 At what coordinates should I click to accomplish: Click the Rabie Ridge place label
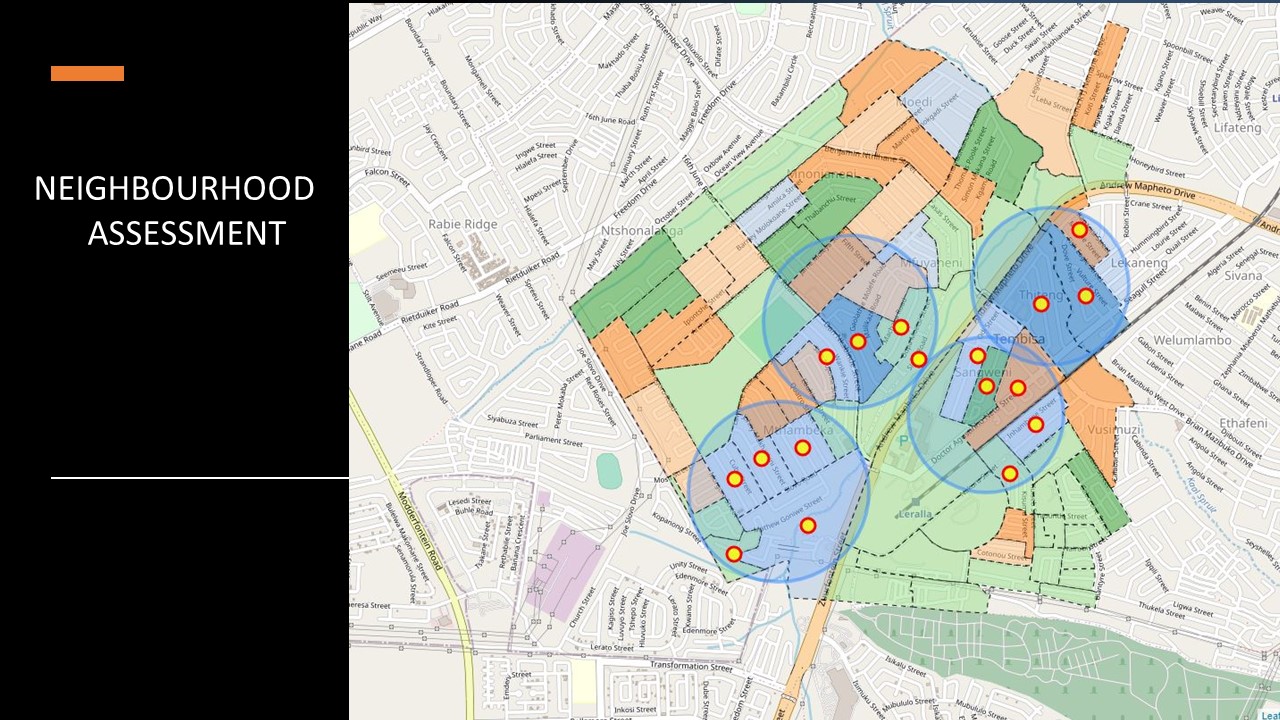pyautogui.click(x=463, y=224)
